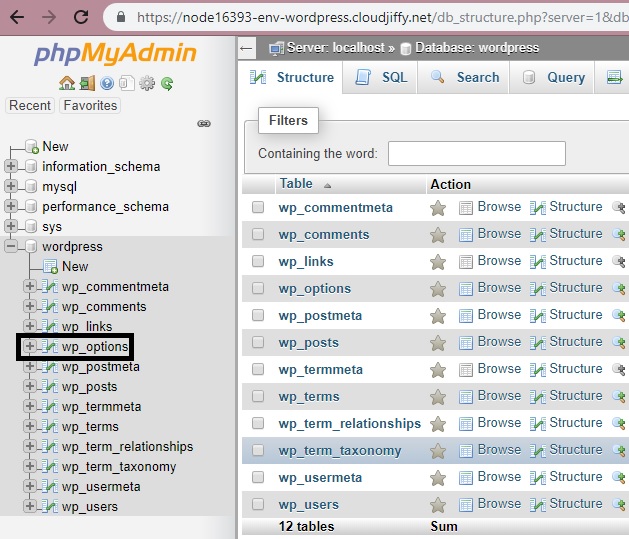Sort by Table column header
Screen dimensions: 629x539
pos(296,184)
